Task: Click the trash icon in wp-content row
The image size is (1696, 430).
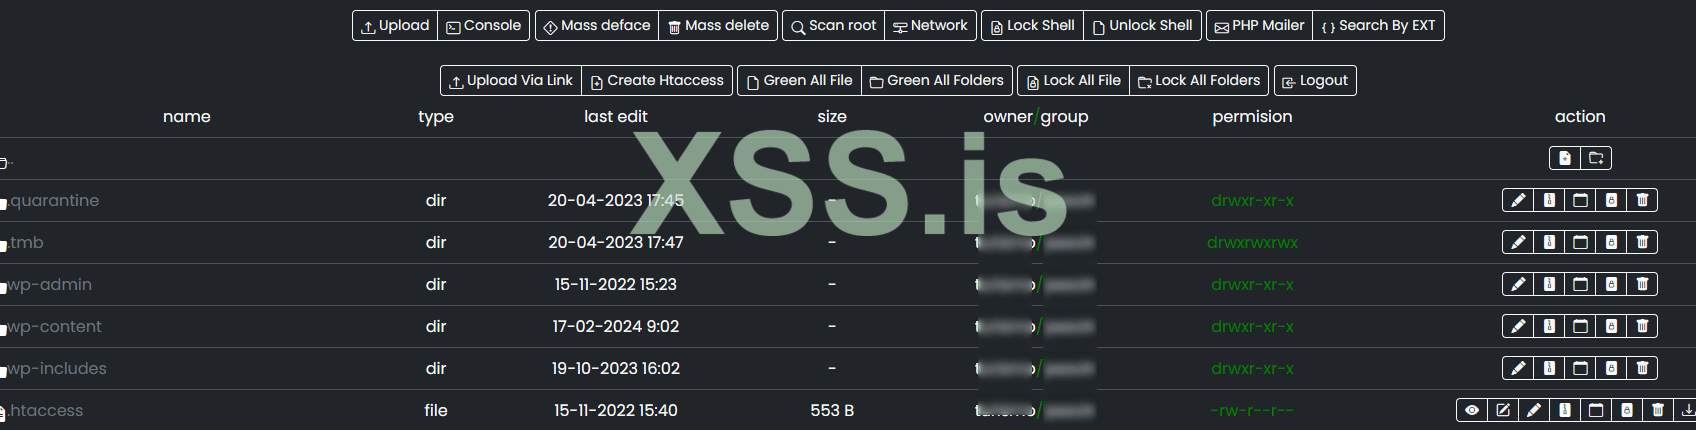Action: tap(1642, 326)
